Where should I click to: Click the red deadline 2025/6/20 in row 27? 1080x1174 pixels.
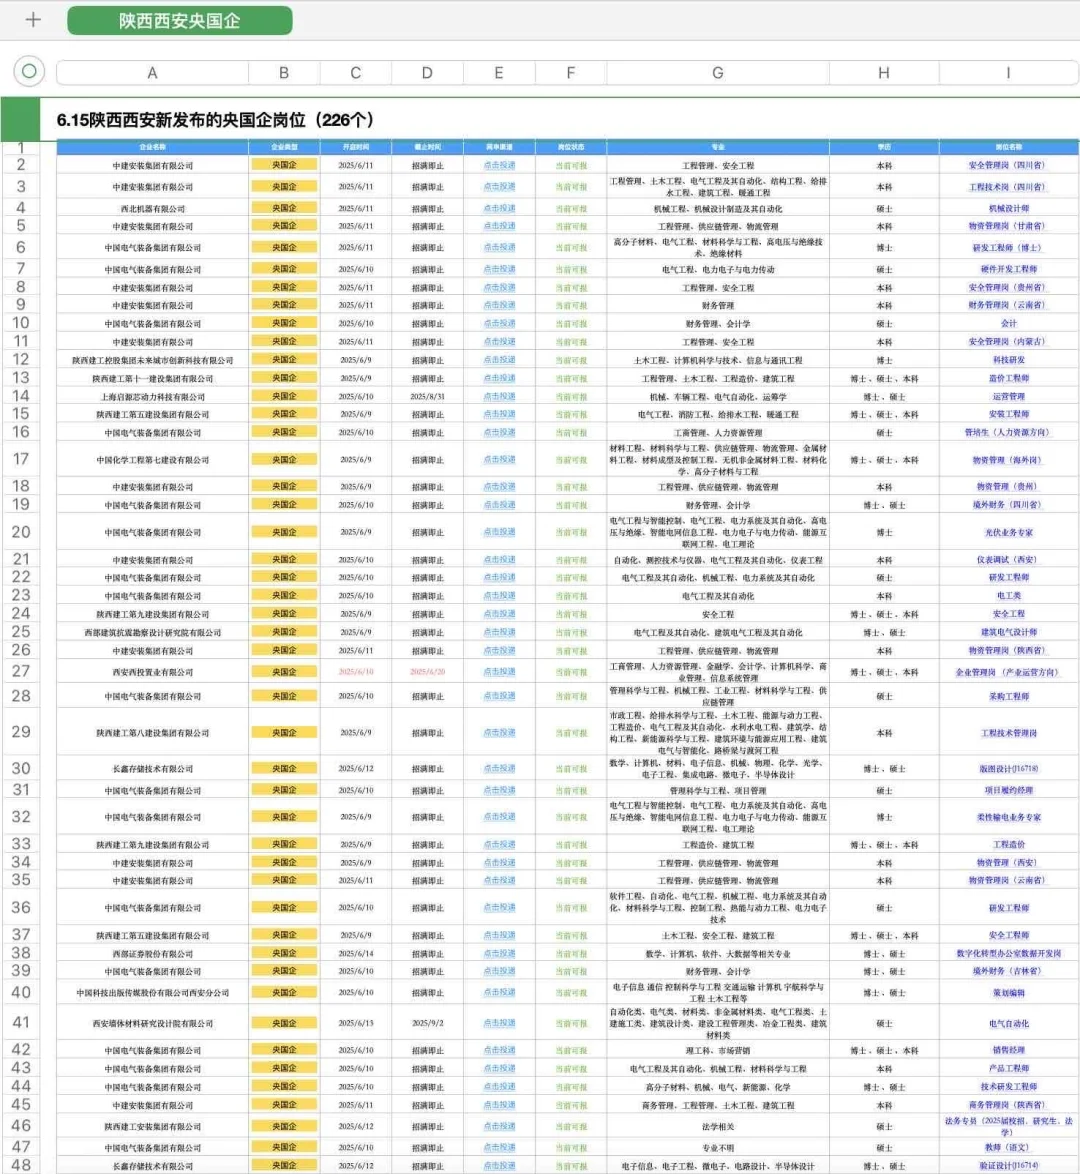point(426,671)
